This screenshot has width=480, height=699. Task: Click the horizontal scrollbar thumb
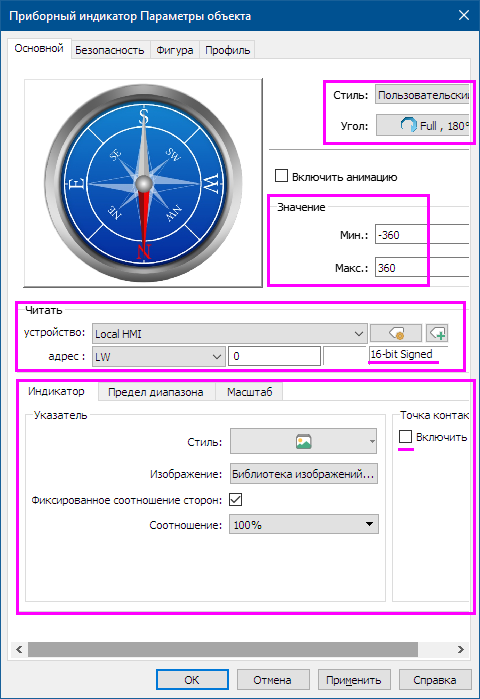pyautogui.click(x=223, y=649)
